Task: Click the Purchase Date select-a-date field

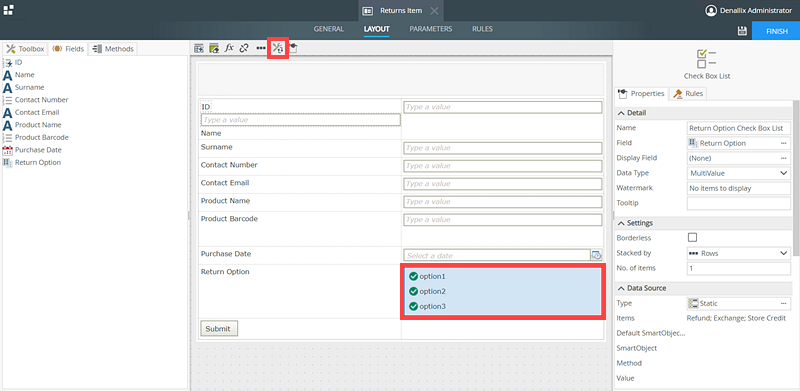Action: [x=497, y=255]
